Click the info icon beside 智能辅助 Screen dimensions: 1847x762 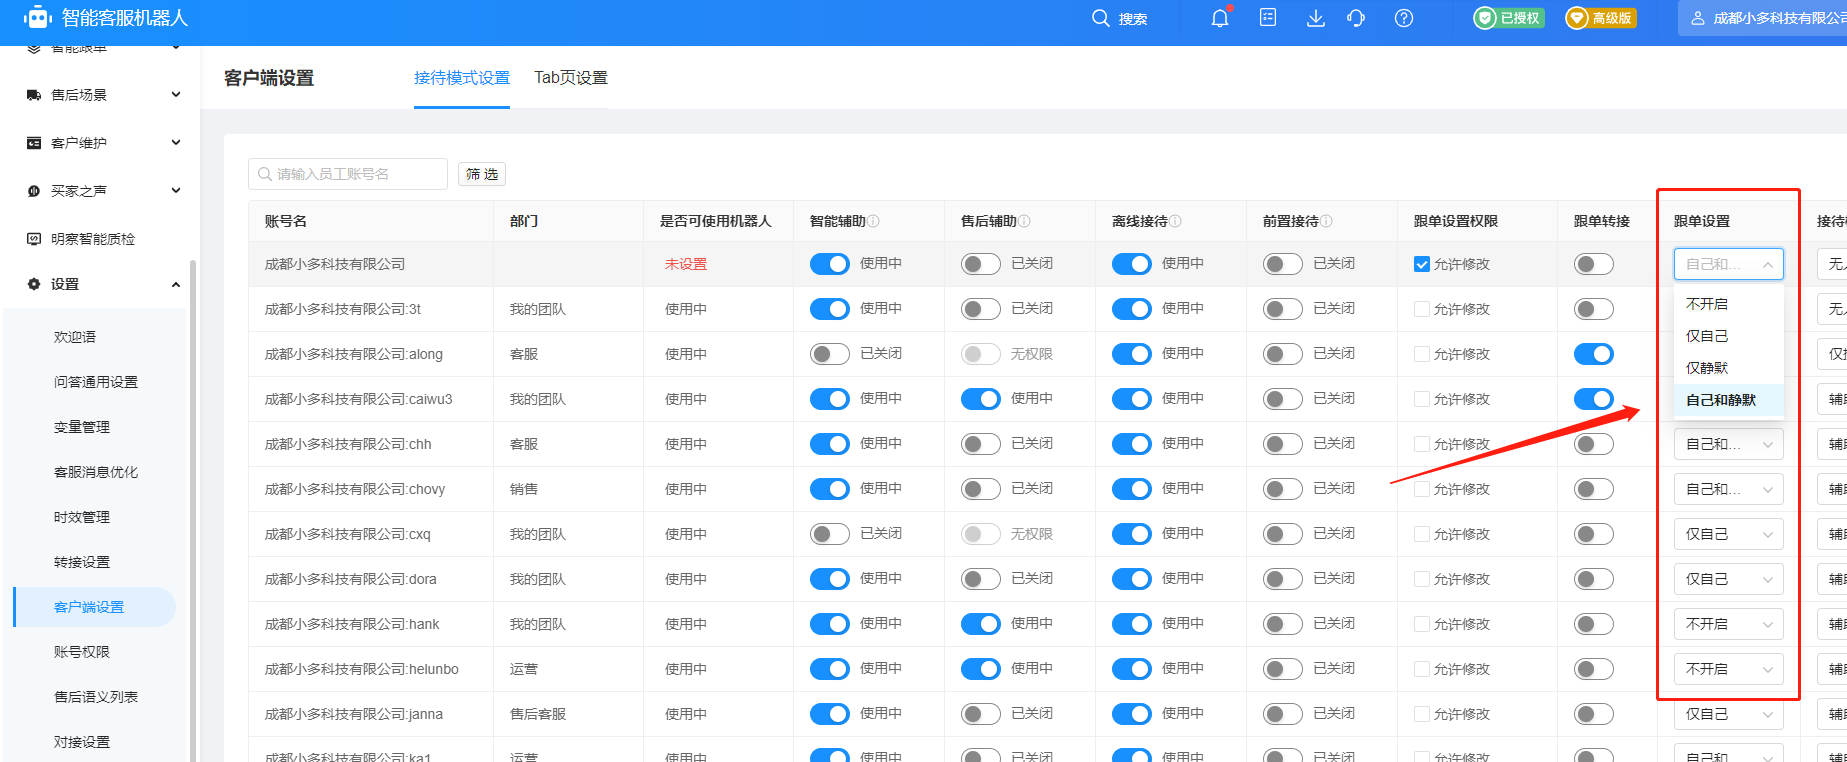874,221
